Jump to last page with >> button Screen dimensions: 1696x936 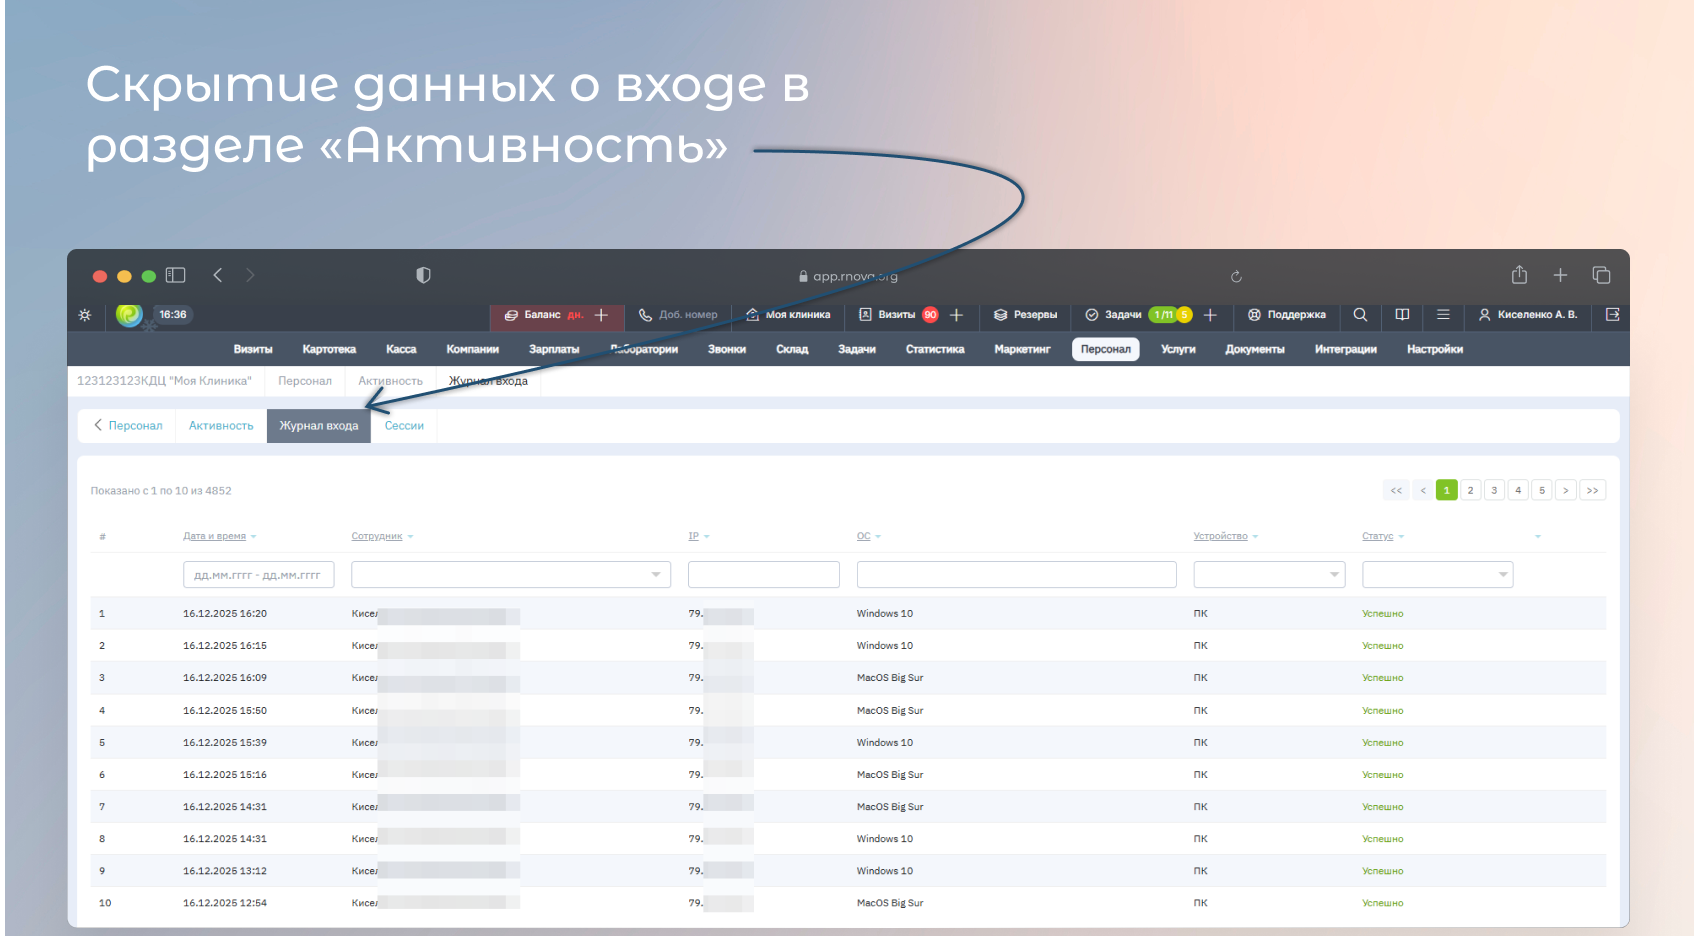1592,490
